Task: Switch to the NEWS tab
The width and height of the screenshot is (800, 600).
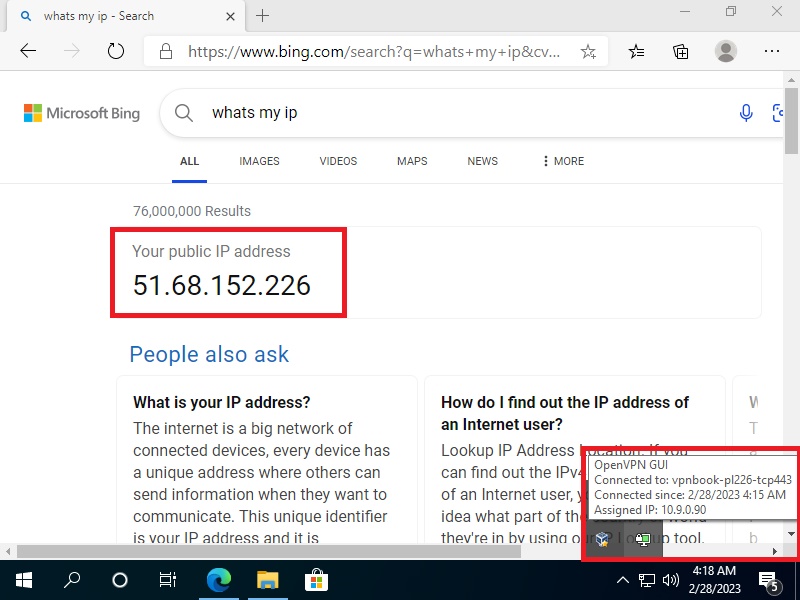Action: point(482,161)
